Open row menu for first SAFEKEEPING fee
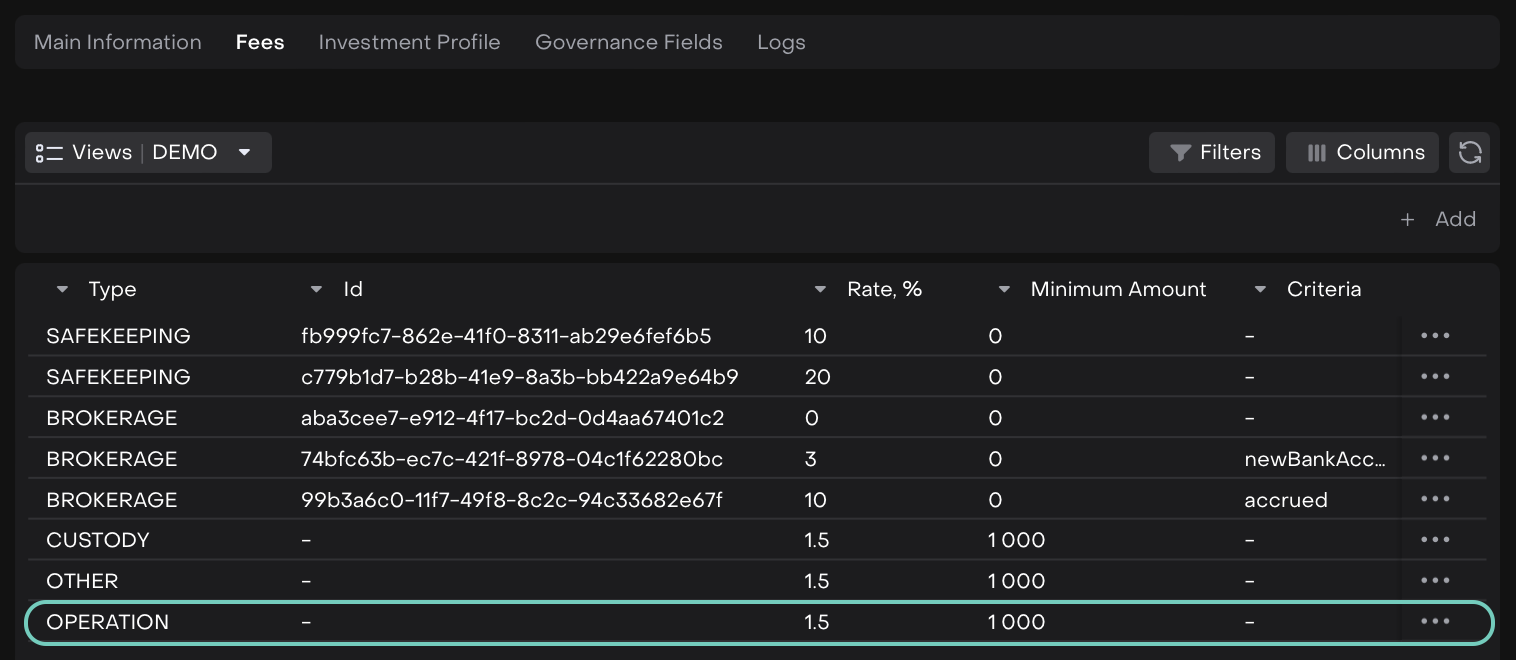This screenshot has width=1516, height=660. (x=1435, y=336)
